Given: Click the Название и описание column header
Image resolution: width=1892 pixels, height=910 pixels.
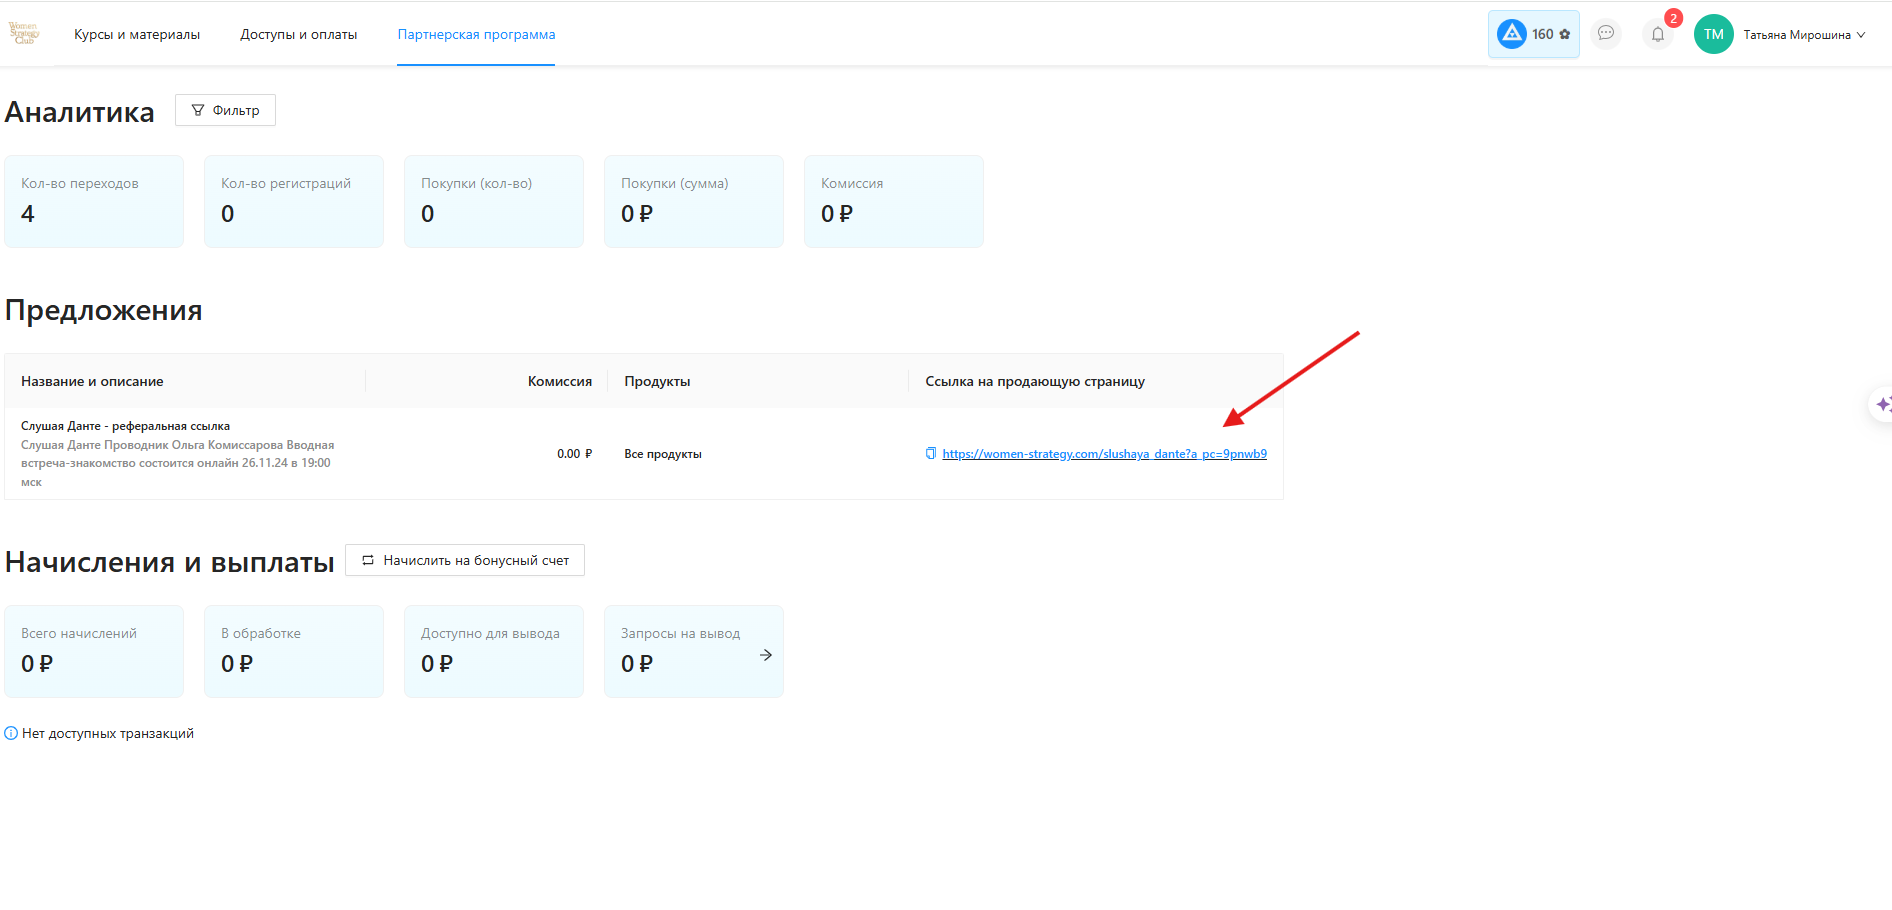Looking at the screenshot, I should (x=92, y=382).
